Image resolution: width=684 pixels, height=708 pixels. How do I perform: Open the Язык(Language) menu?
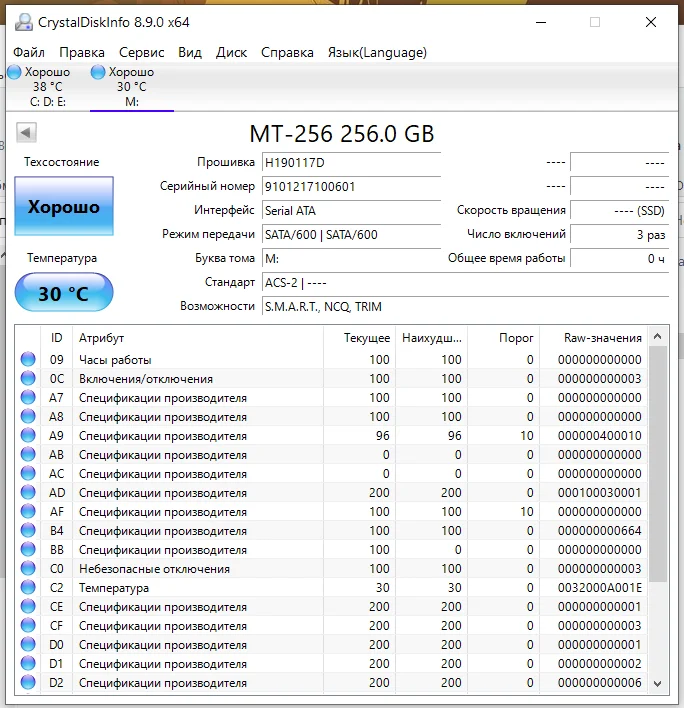coord(377,52)
